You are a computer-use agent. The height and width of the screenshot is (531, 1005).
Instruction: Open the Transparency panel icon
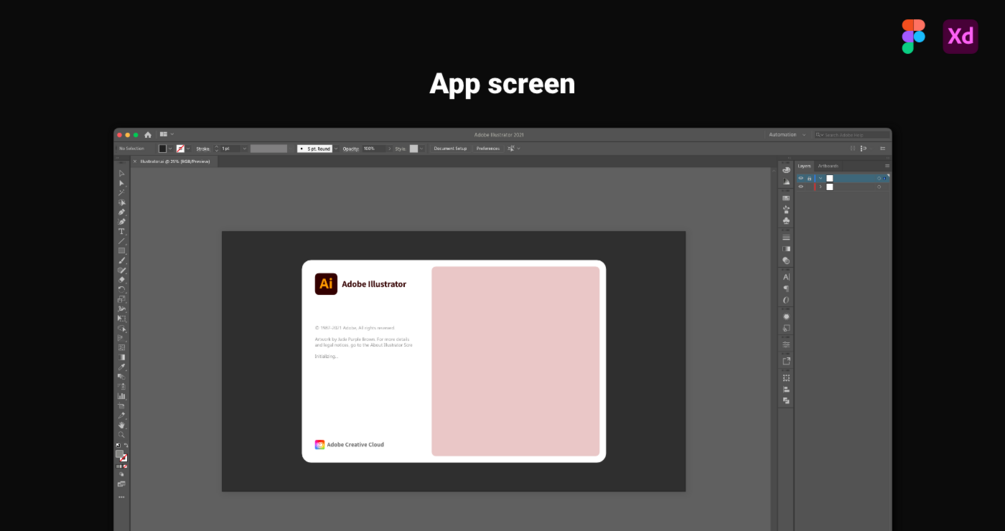(786, 260)
